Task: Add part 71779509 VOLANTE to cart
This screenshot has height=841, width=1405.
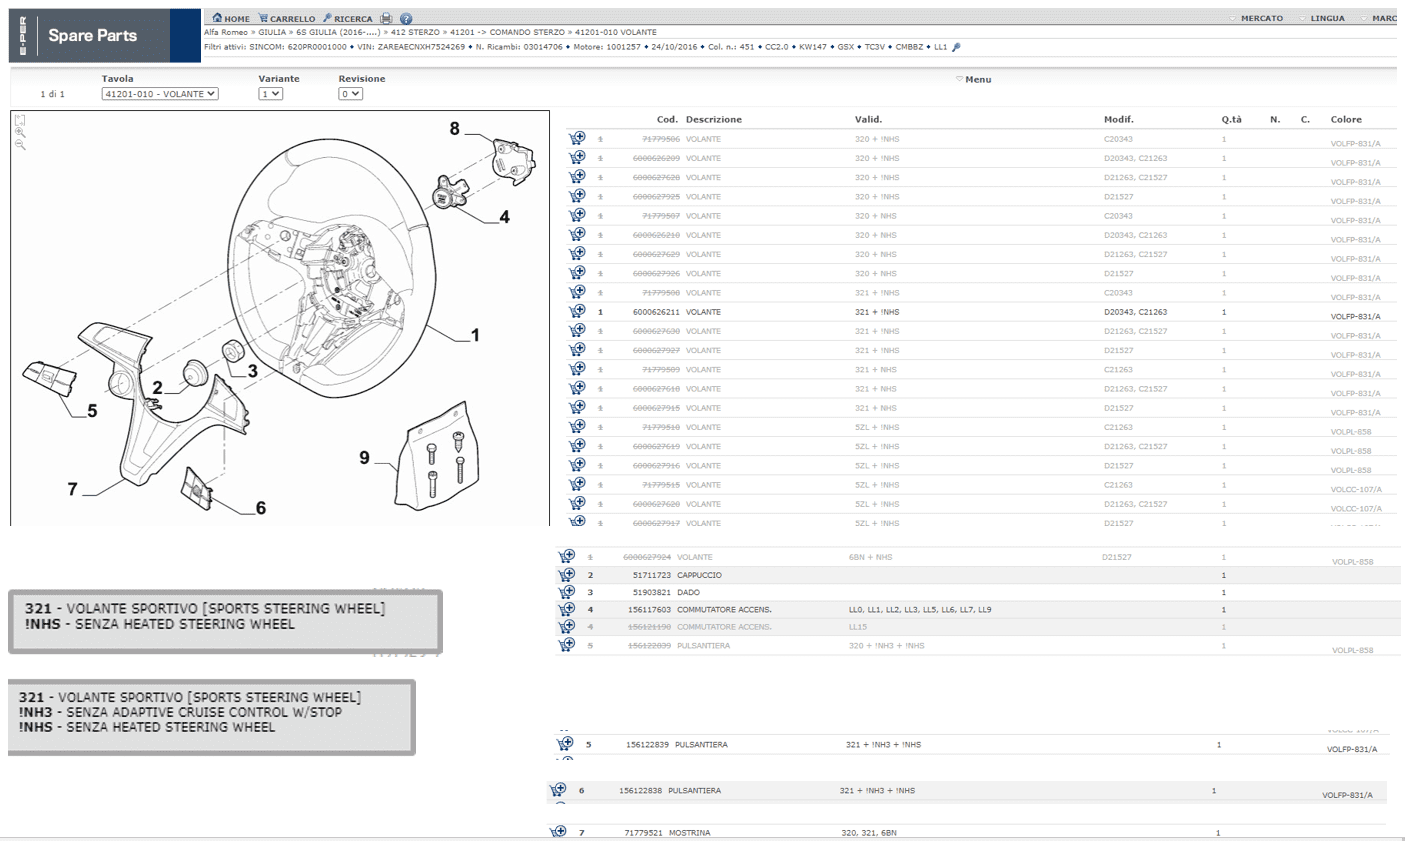Action: click(x=577, y=369)
